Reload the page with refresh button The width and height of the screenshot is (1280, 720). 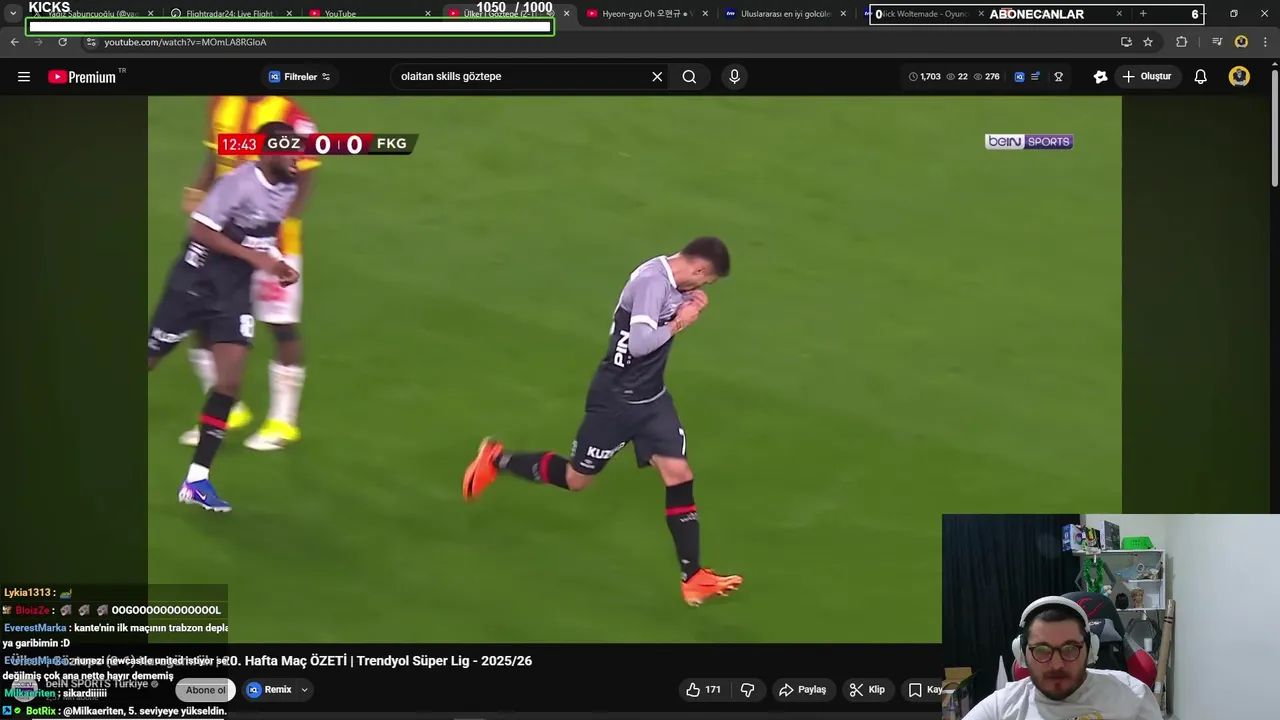(62, 42)
